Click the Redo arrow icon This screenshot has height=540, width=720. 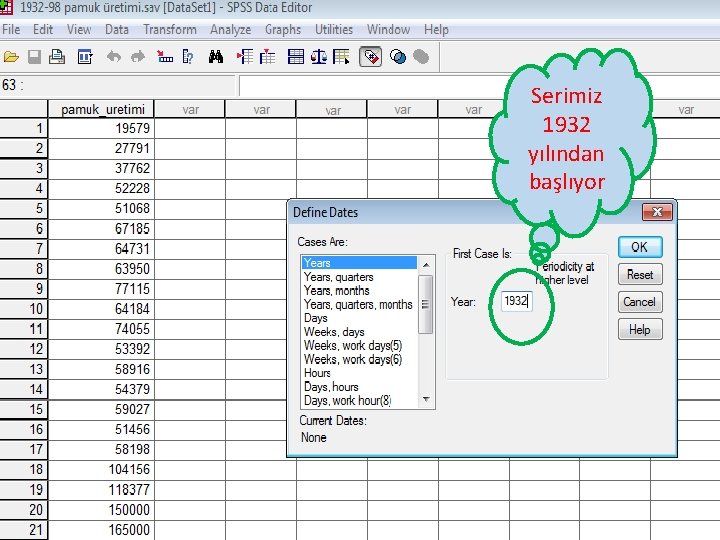[x=138, y=57]
